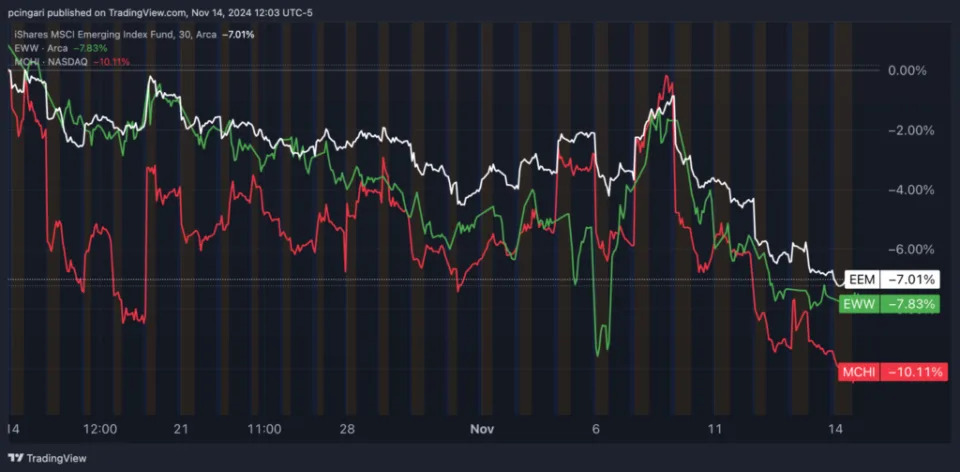Viewport: 960px width, 472px height.
Task: Select the red MCHI price label
Action: tap(891, 372)
